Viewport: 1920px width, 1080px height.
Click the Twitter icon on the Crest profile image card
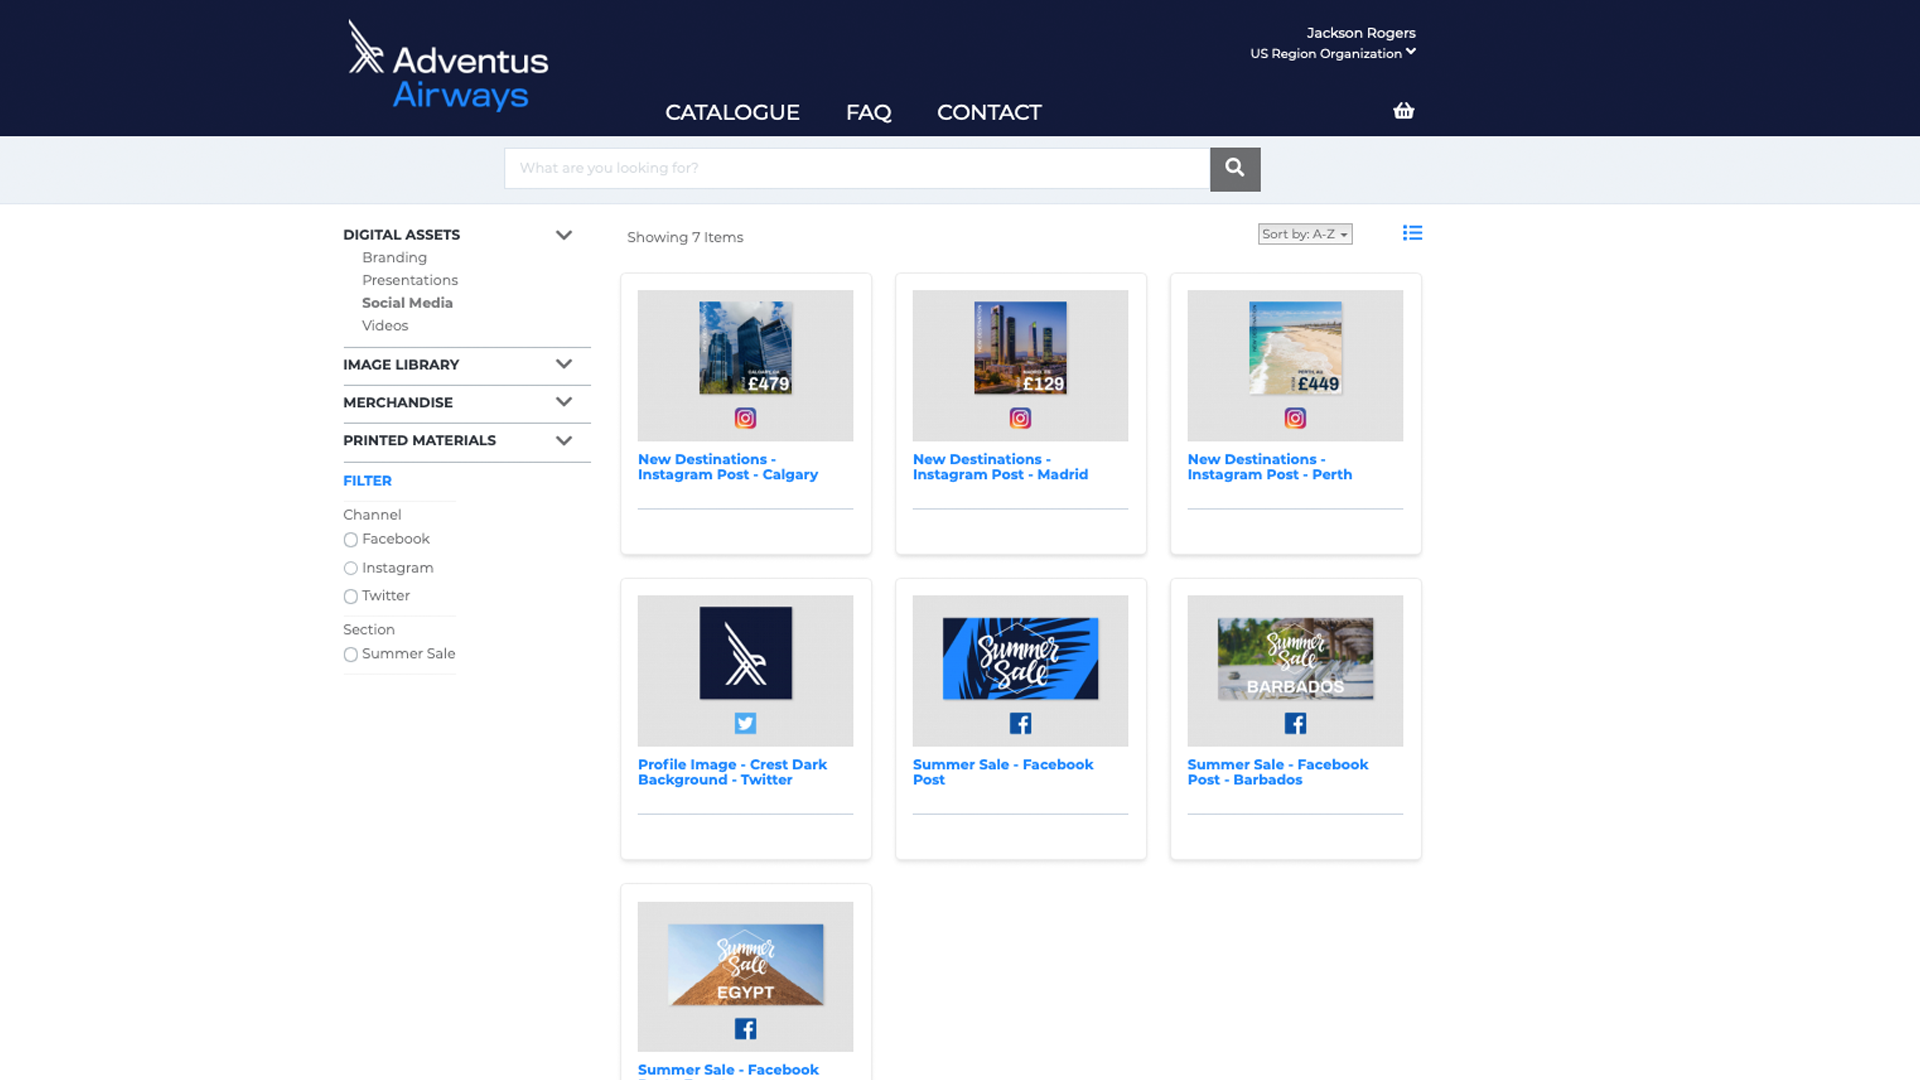click(x=745, y=723)
